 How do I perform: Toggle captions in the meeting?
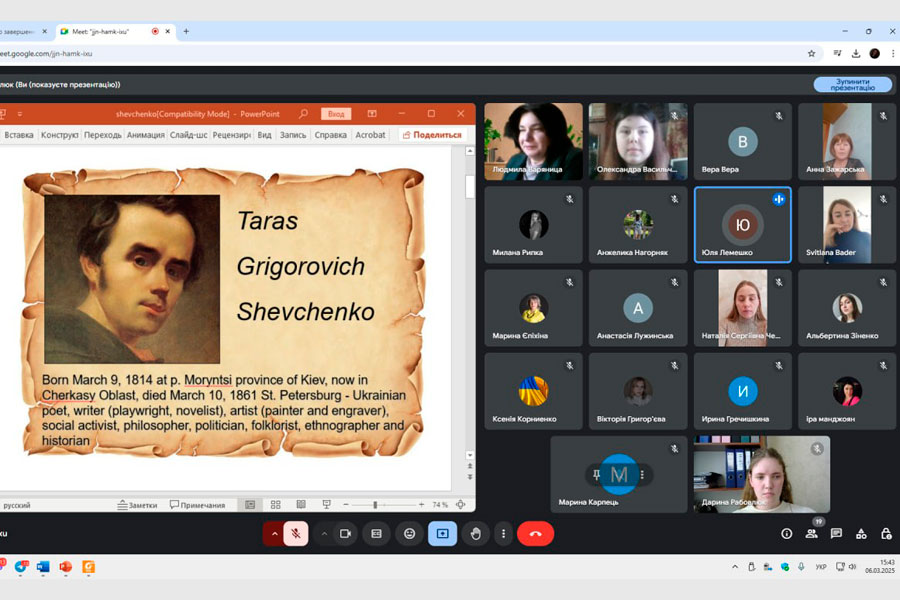(377, 534)
